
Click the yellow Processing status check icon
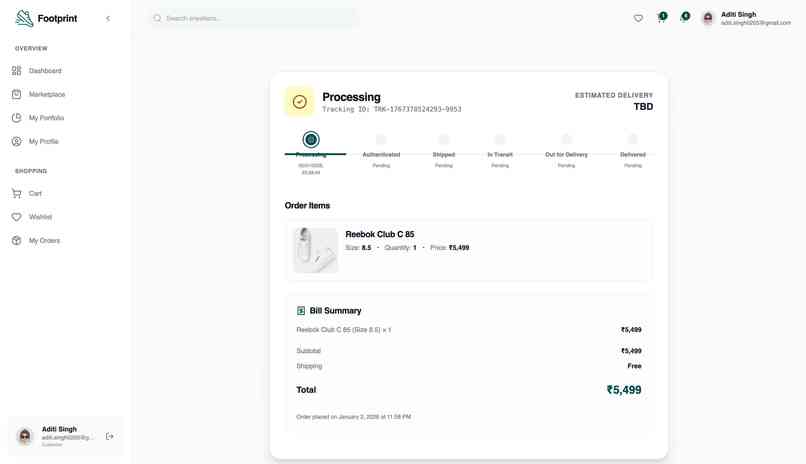click(300, 102)
